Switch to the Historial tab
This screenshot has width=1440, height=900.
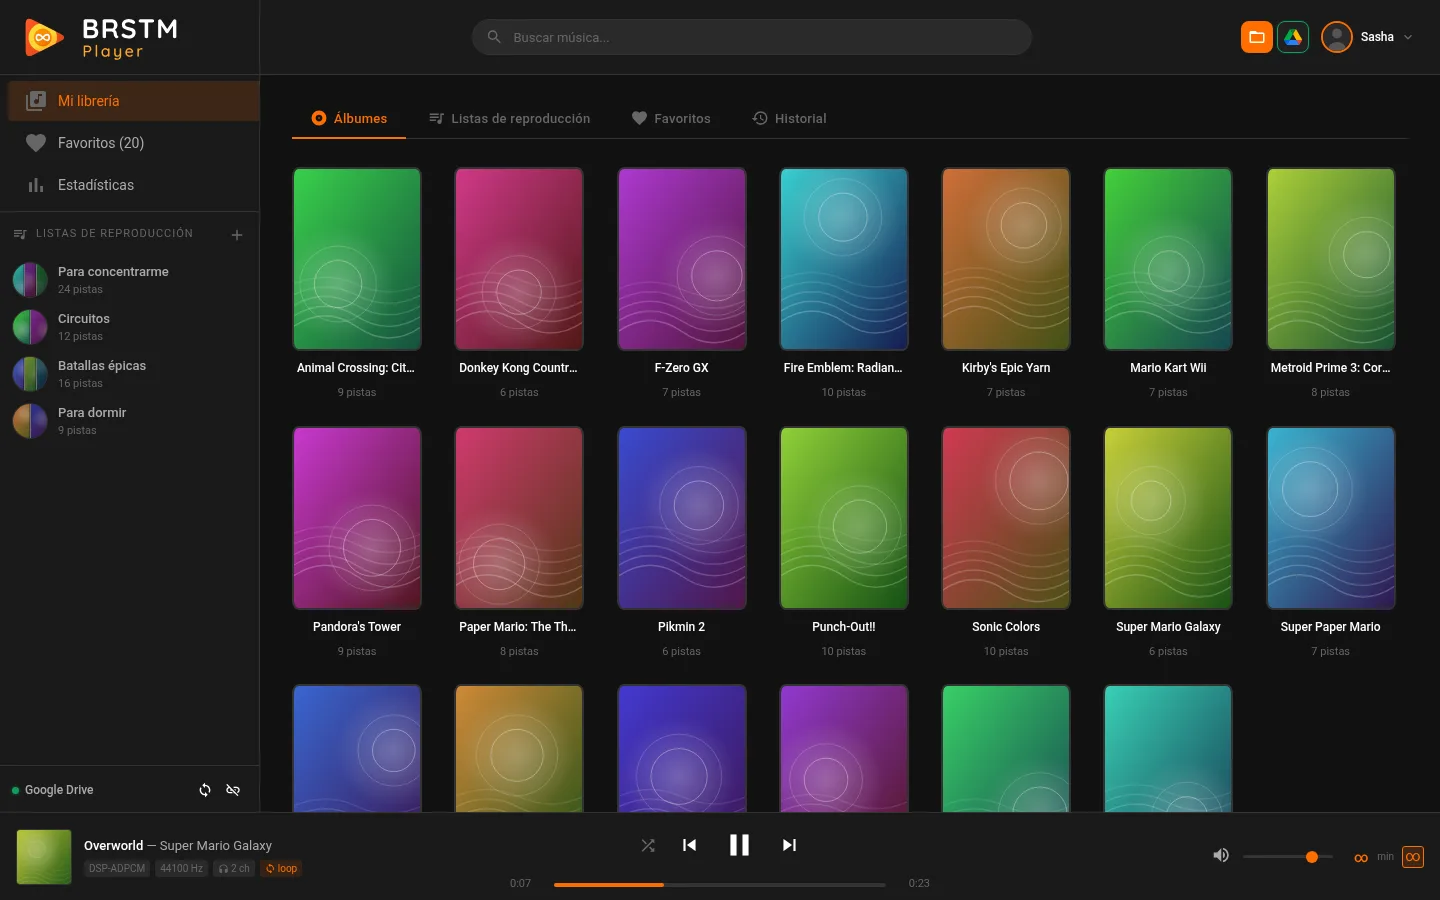tap(789, 118)
